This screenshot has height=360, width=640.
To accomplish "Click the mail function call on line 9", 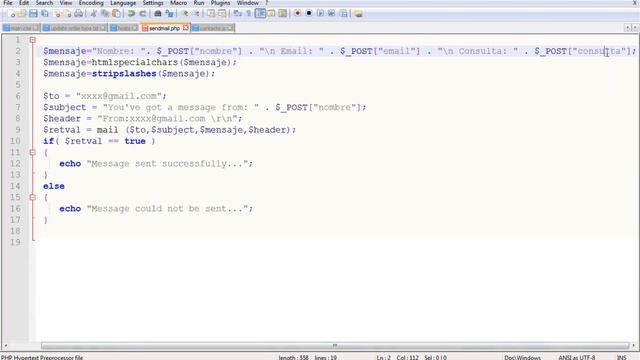I will click(107, 130).
